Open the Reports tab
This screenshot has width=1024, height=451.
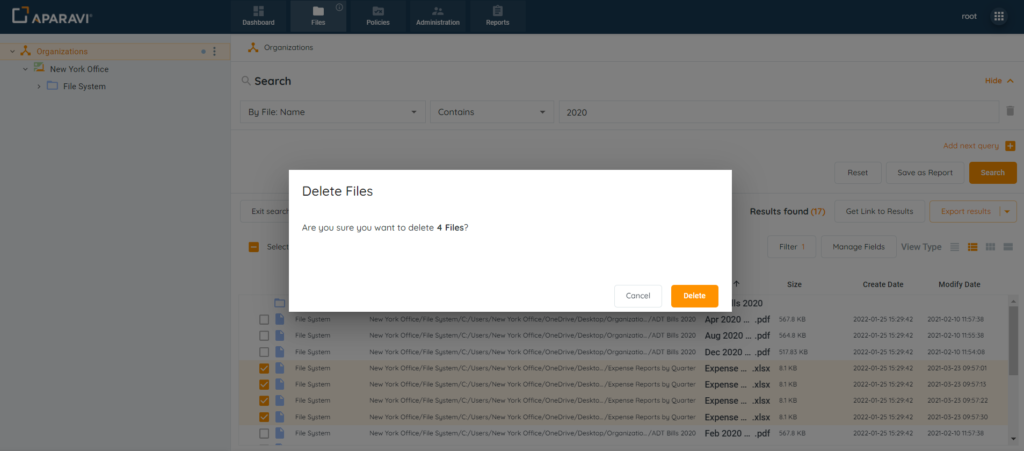point(497,16)
